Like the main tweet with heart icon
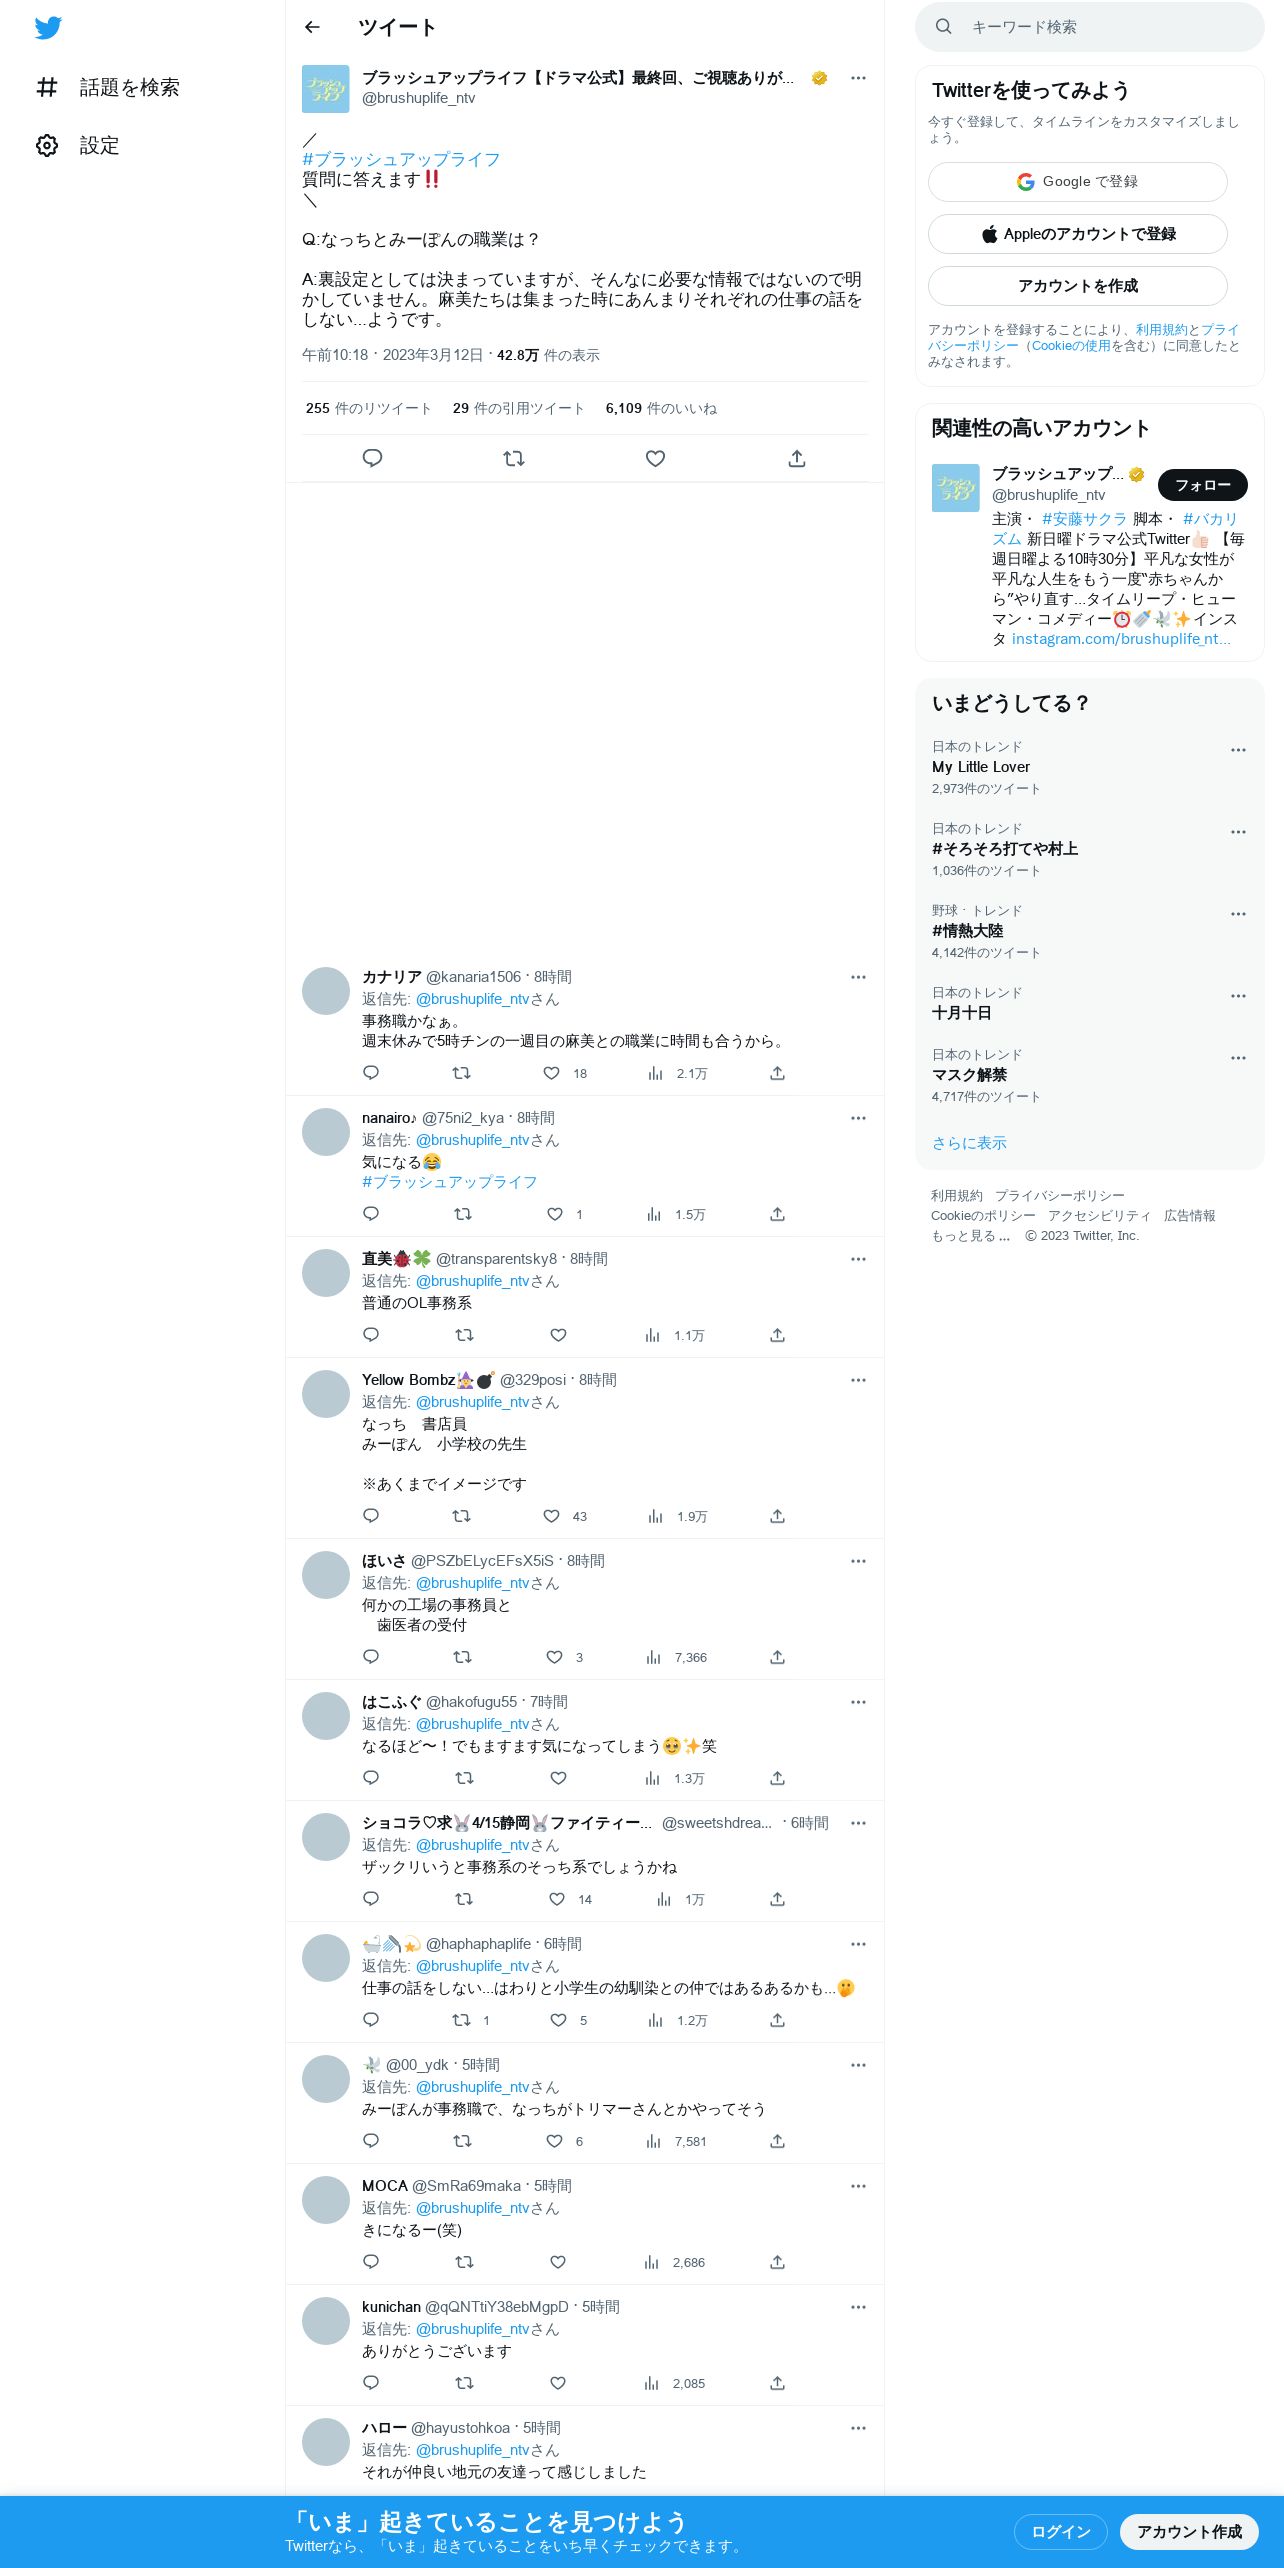Screen dimensions: 1284x2568 [655, 458]
